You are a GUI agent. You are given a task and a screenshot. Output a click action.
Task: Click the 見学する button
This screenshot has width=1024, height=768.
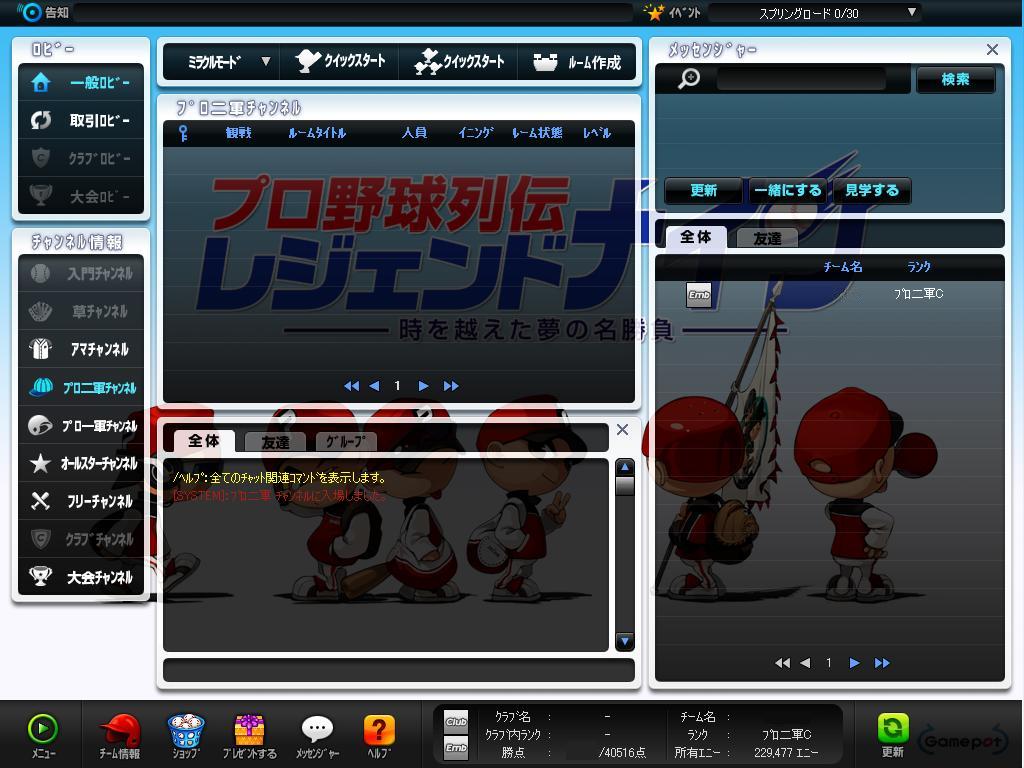point(872,190)
